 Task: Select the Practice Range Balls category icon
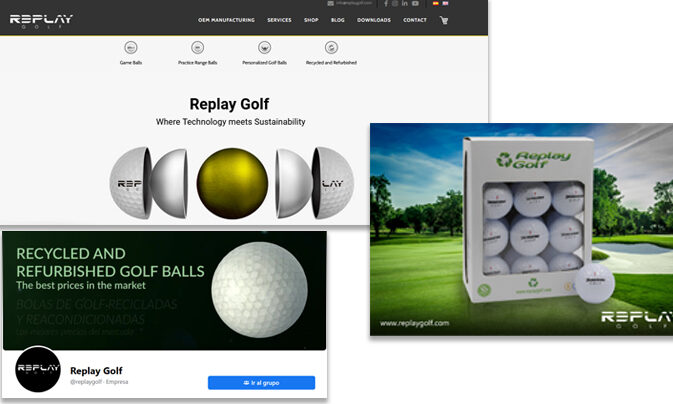point(197,47)
